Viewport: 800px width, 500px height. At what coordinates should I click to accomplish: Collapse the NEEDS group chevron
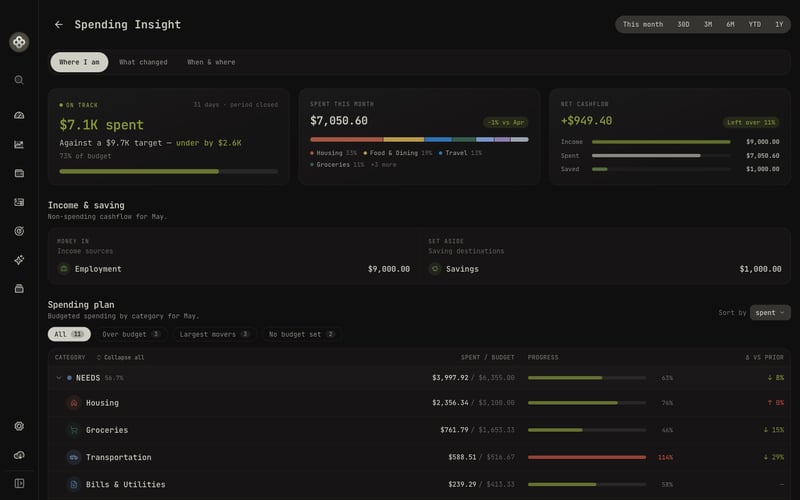click(59, 378)
